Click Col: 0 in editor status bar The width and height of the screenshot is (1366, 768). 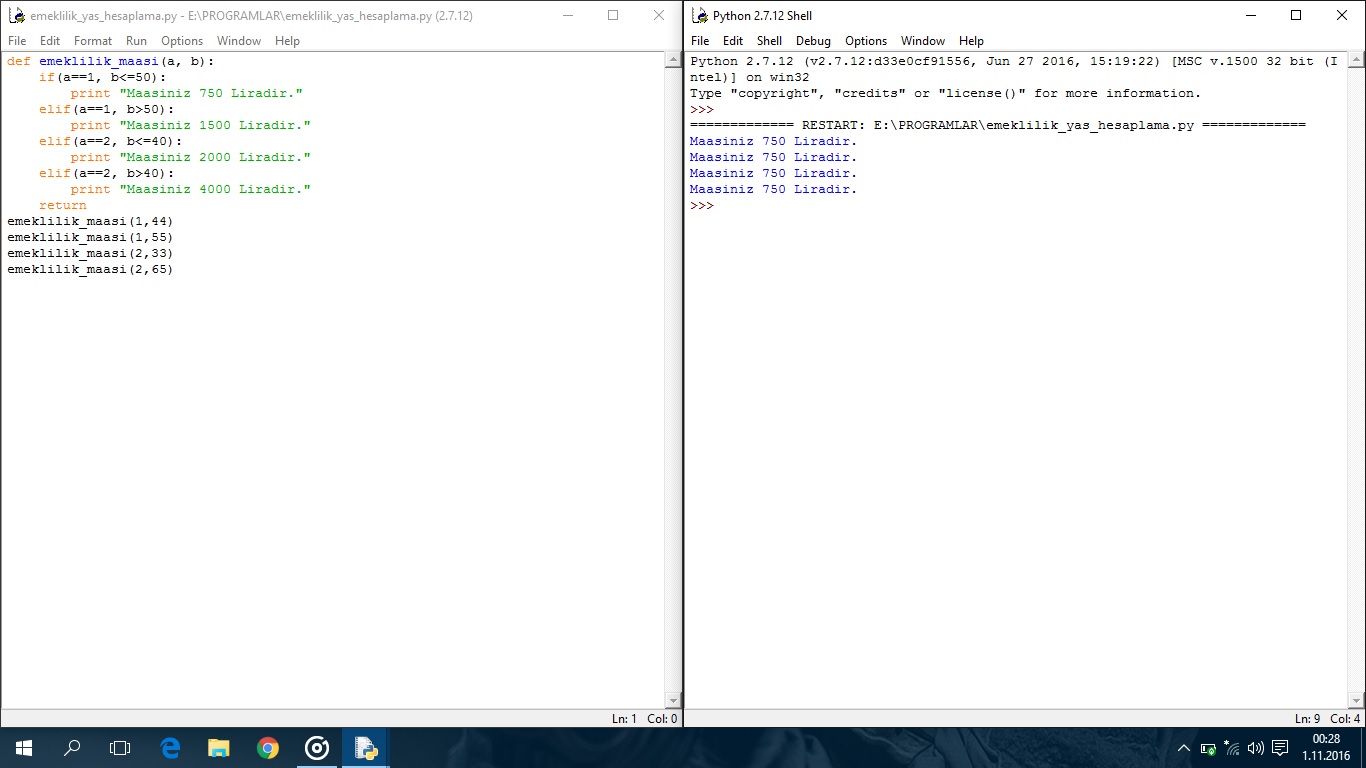(662, 719)
